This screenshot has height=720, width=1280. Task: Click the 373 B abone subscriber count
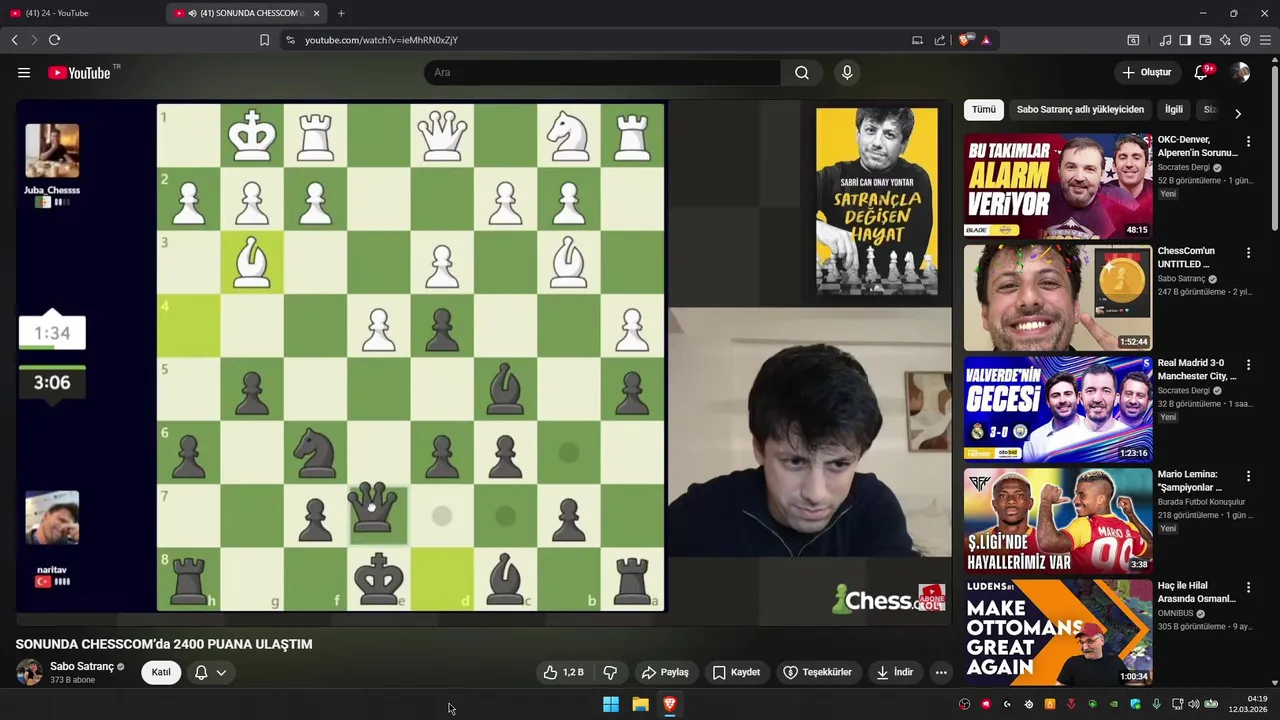click(72, 680)
